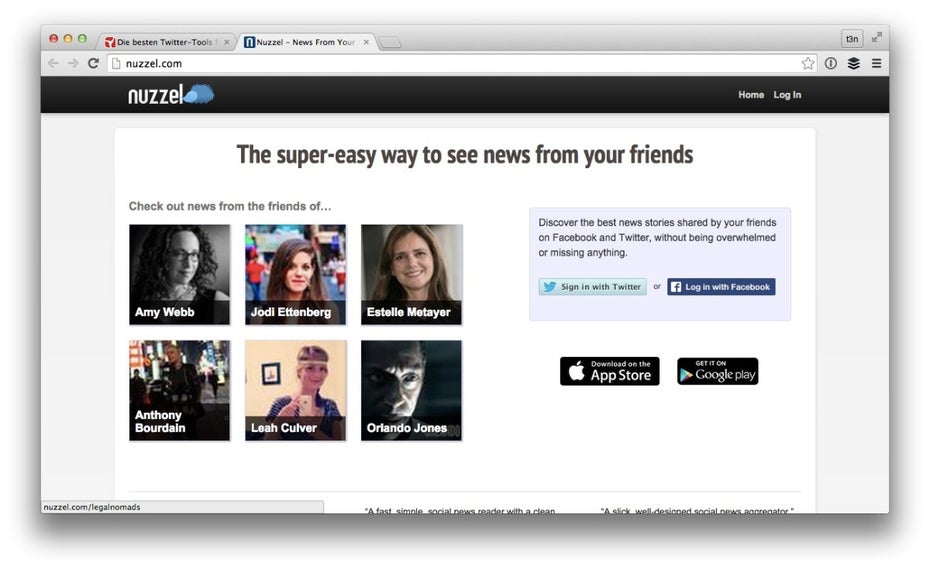
Task: Bookmark the page with the star icon
Action: pos(808,63)
